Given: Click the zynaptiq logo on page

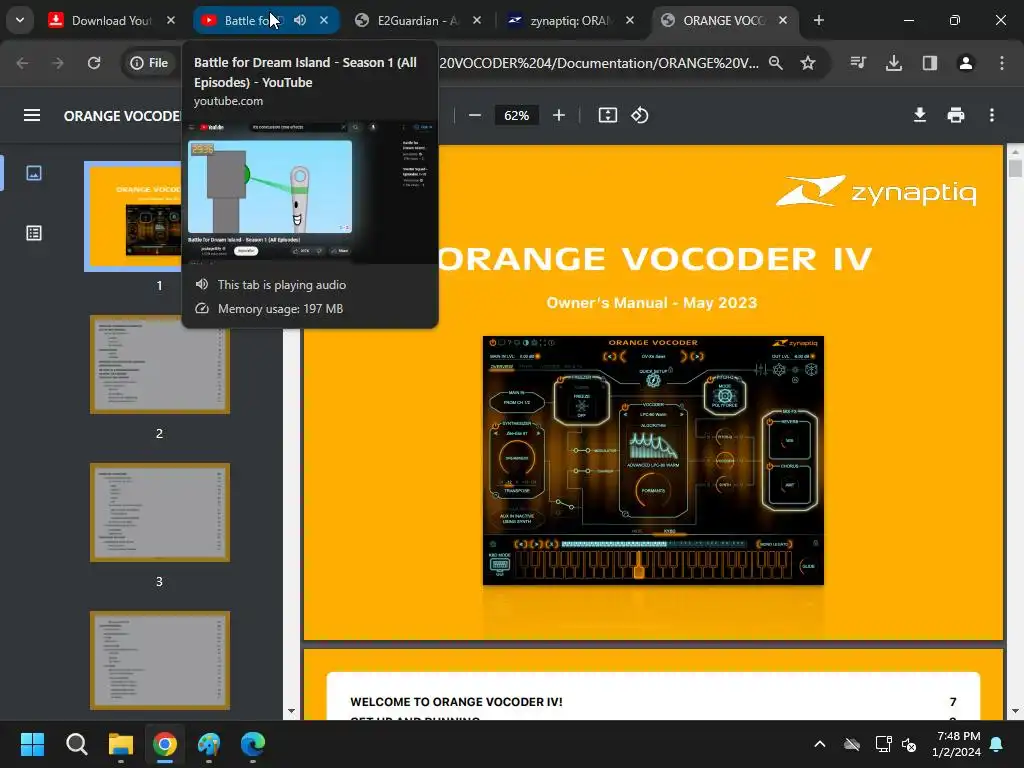Looking at the screenshot, I should 876,191.
